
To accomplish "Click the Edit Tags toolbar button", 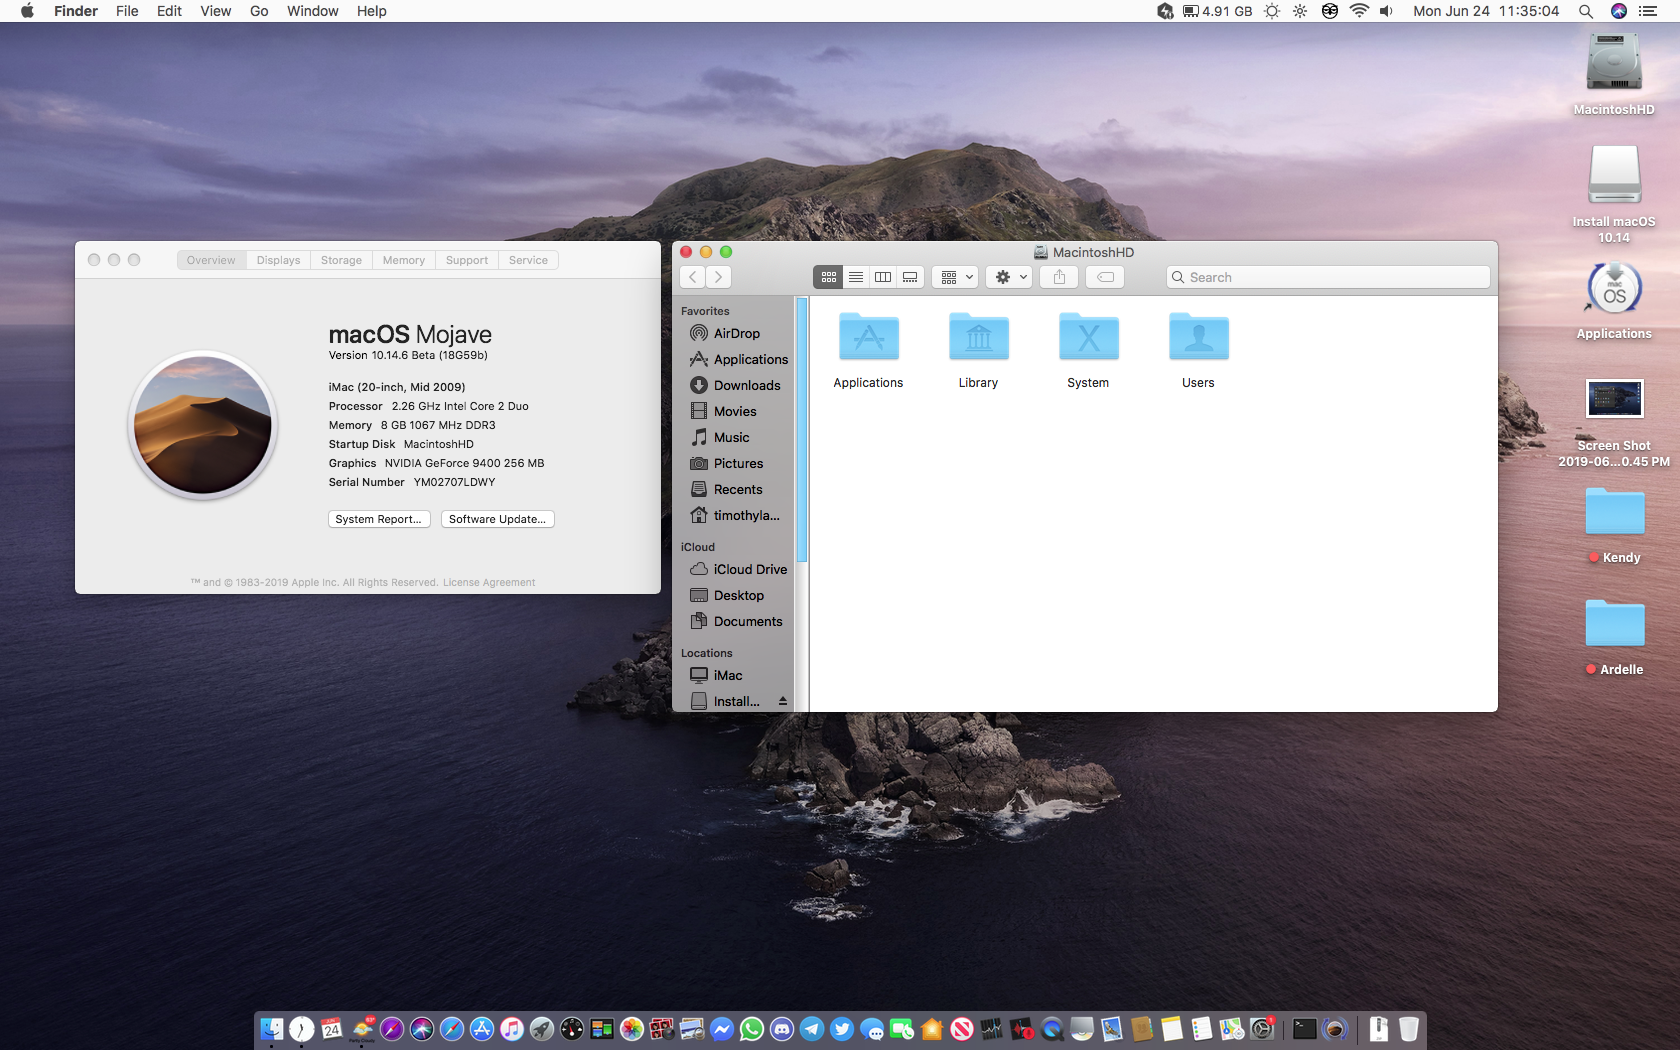I will pyautogui.click(x=1105, y=277).
